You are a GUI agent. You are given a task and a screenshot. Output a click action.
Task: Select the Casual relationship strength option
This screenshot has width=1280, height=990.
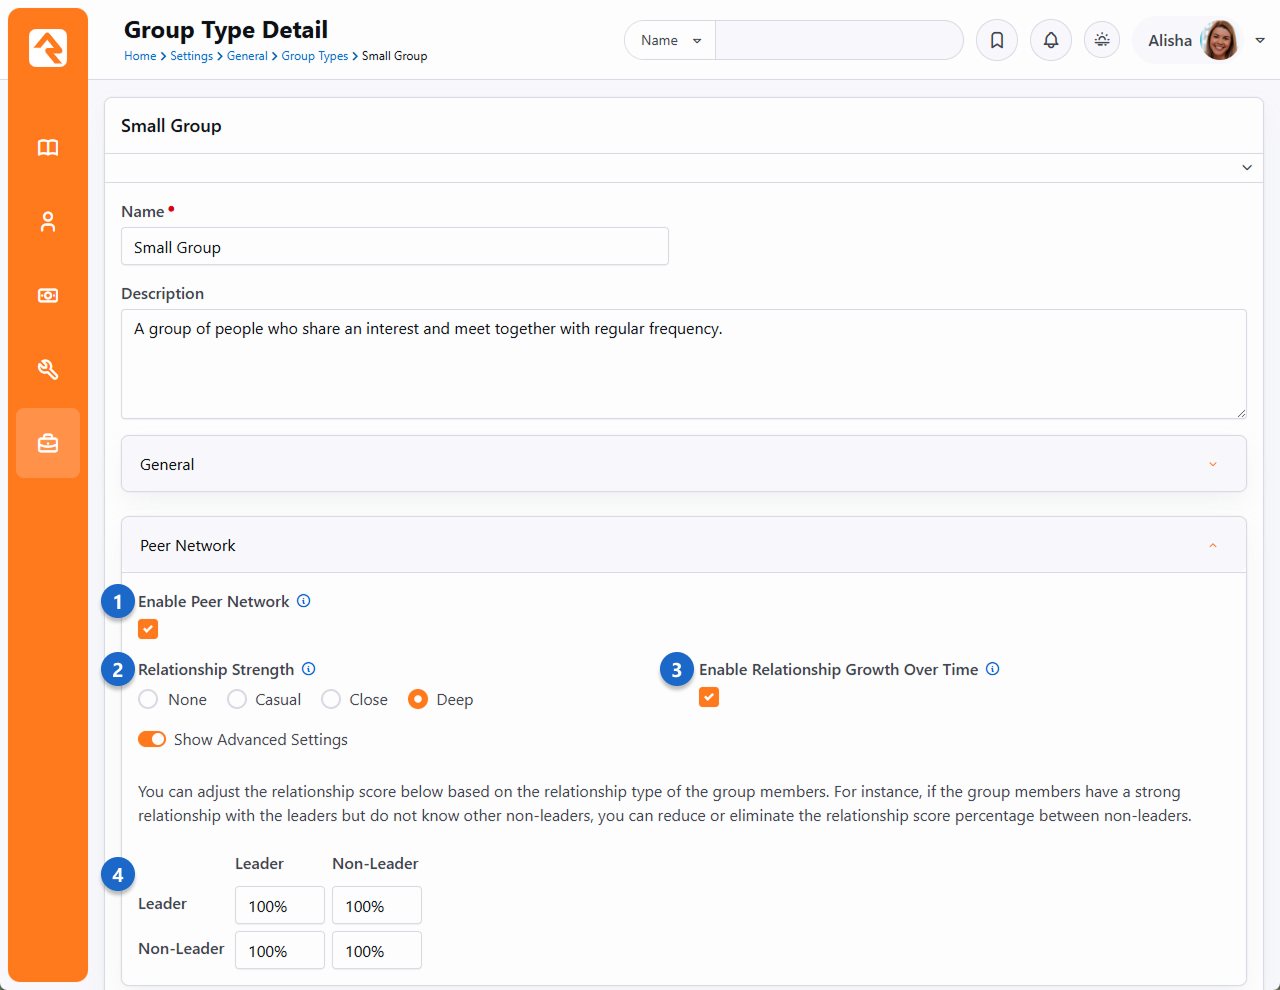coord(238,700)
